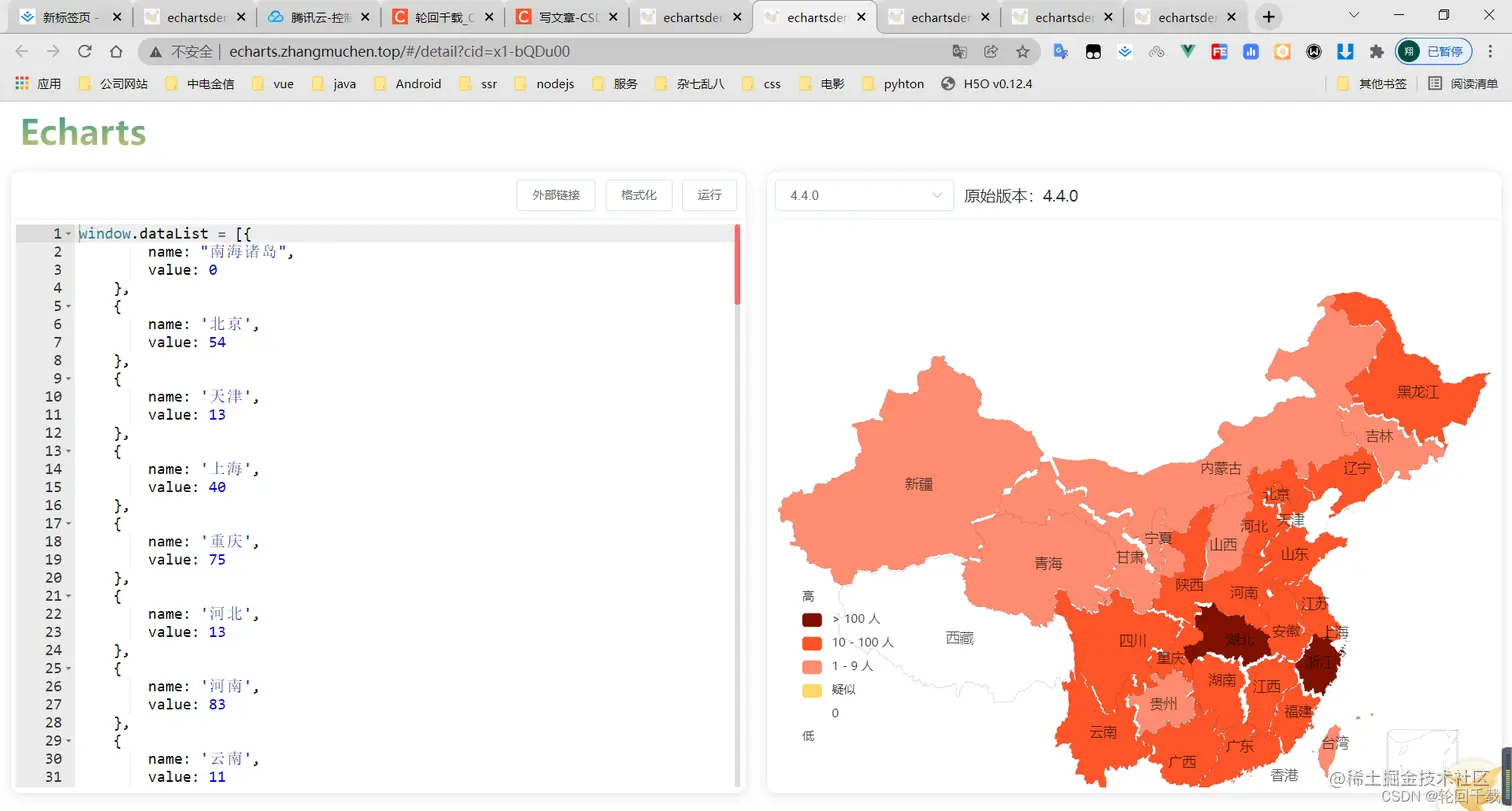Viewport: 1512px width, 811px height.
Task: Collapse code fold on the window.dataList line
Action: click(x=68, y=233)
